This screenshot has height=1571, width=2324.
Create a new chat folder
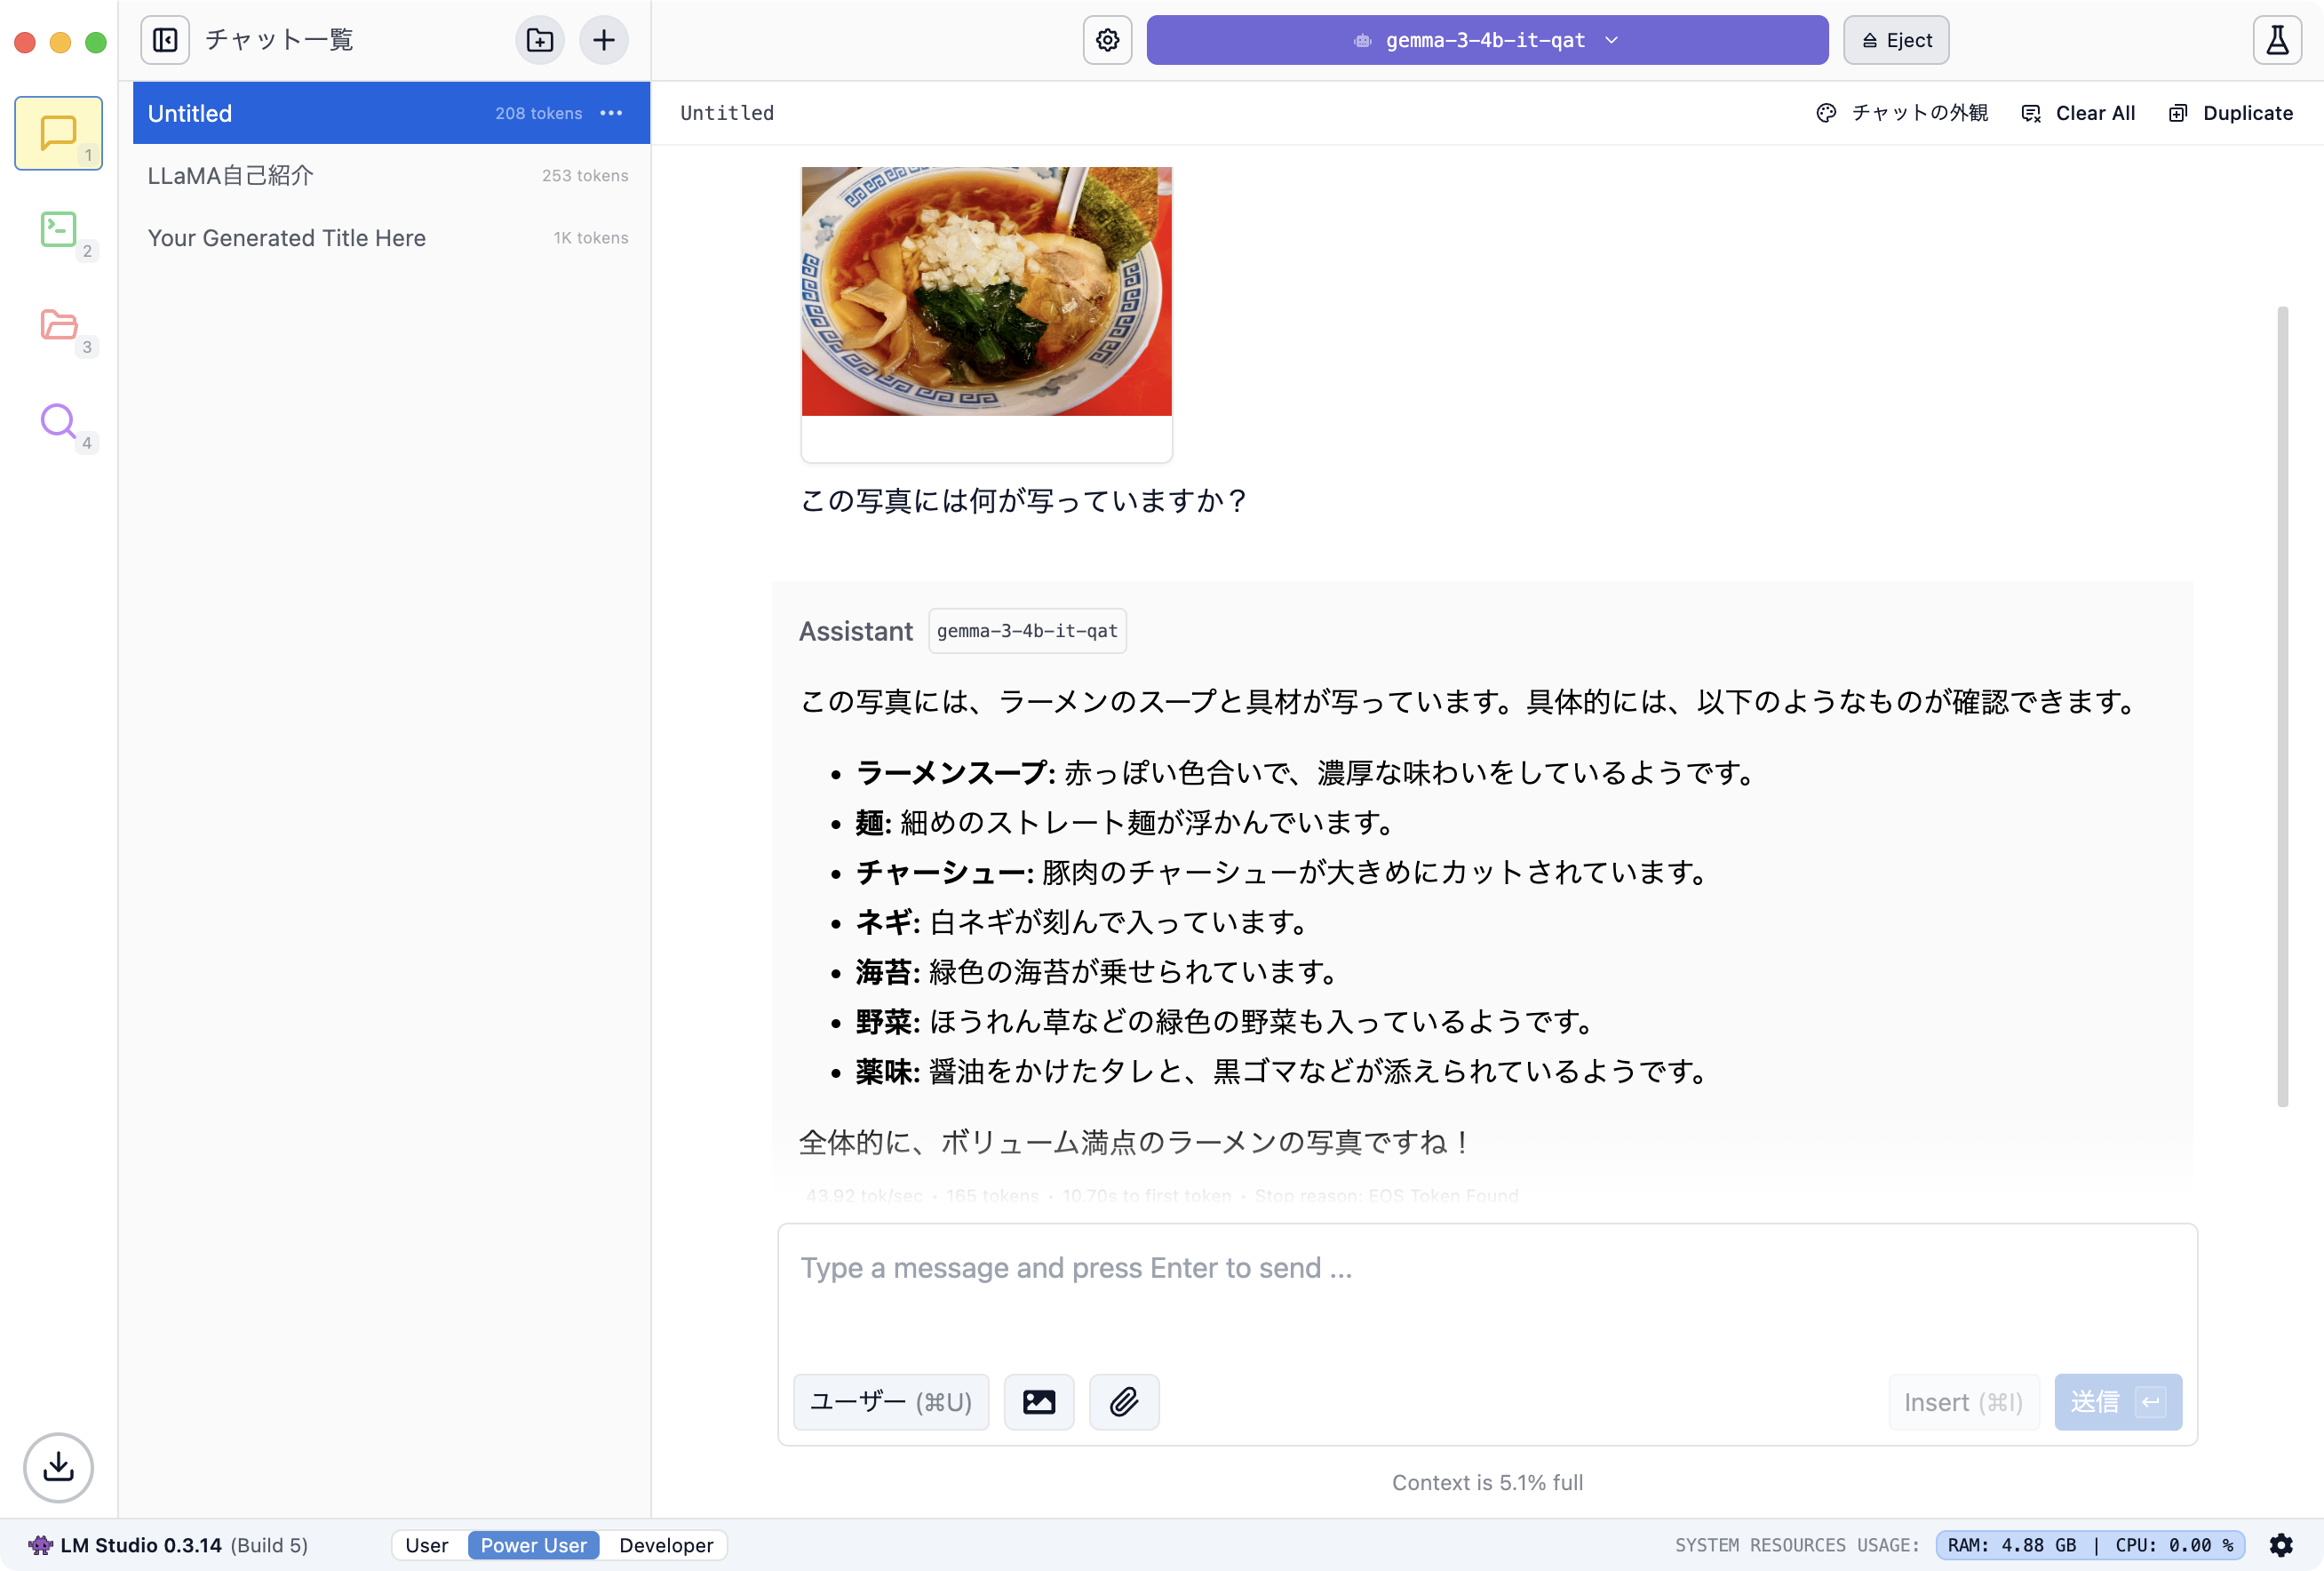tap(540, 40)
